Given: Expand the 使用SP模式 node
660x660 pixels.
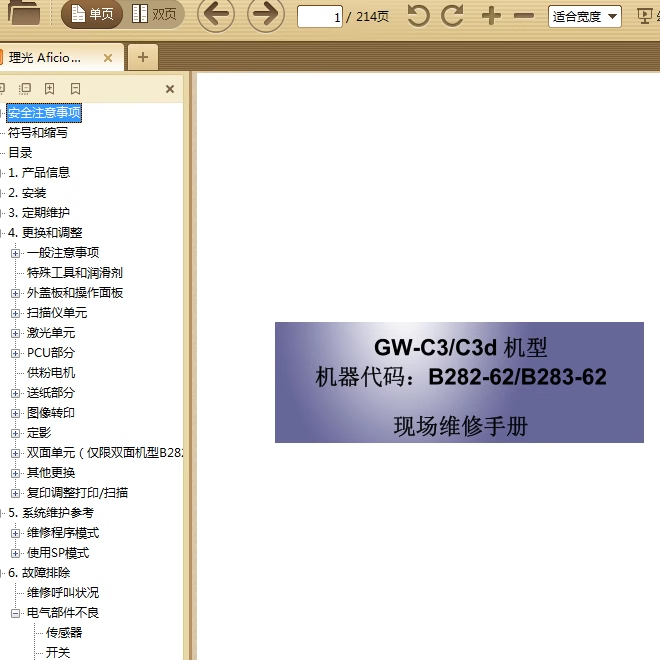Looking at the screenshot, I should (x=15, y=553).
